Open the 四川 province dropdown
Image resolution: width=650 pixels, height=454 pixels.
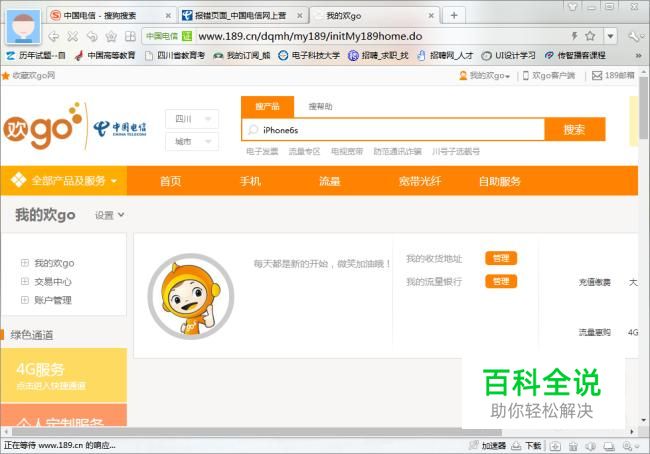pyautogui.click(x=192, y=119)
